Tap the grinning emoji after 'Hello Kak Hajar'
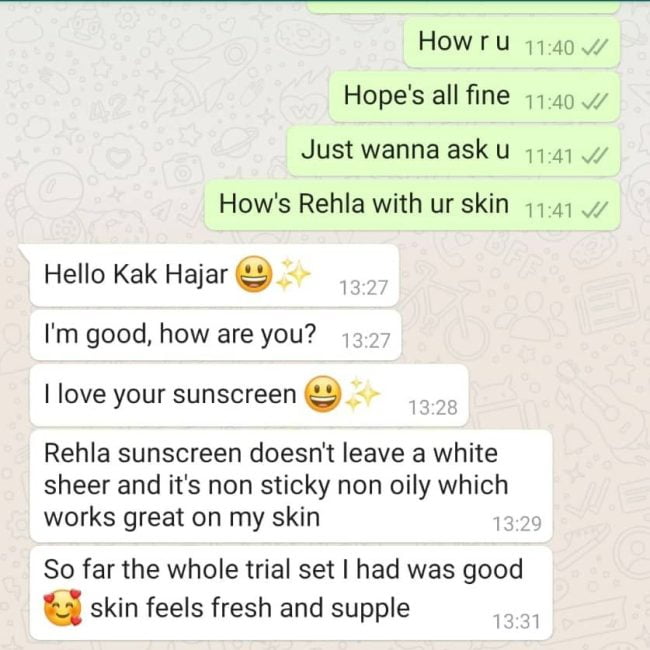 [254, 274]
